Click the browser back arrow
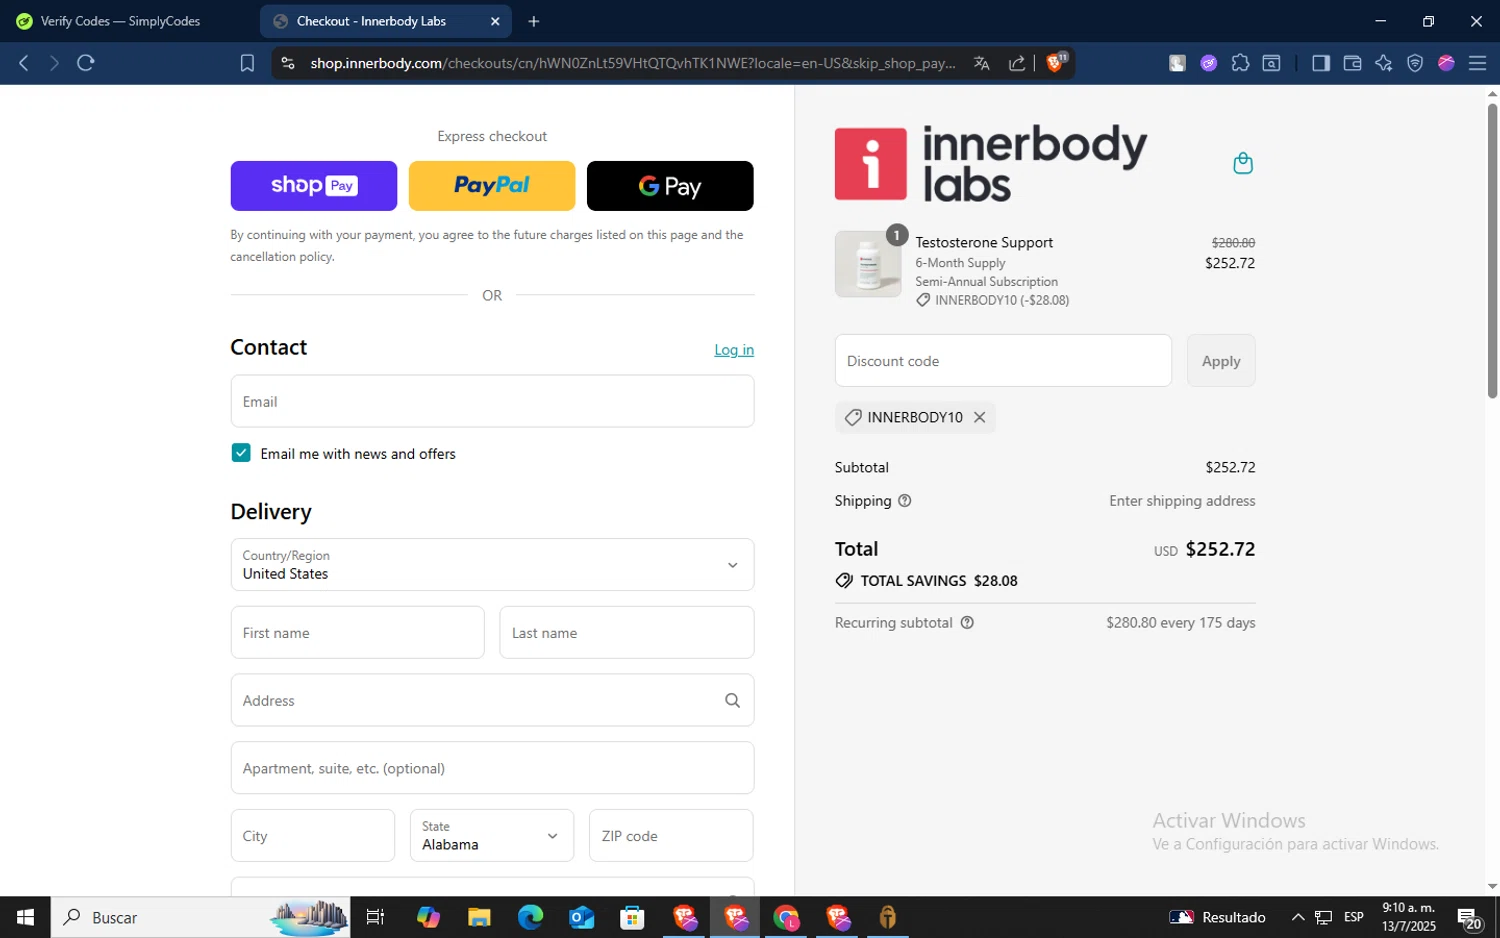Viewport: 1500px width, 938px height. [x=24, y=63]
